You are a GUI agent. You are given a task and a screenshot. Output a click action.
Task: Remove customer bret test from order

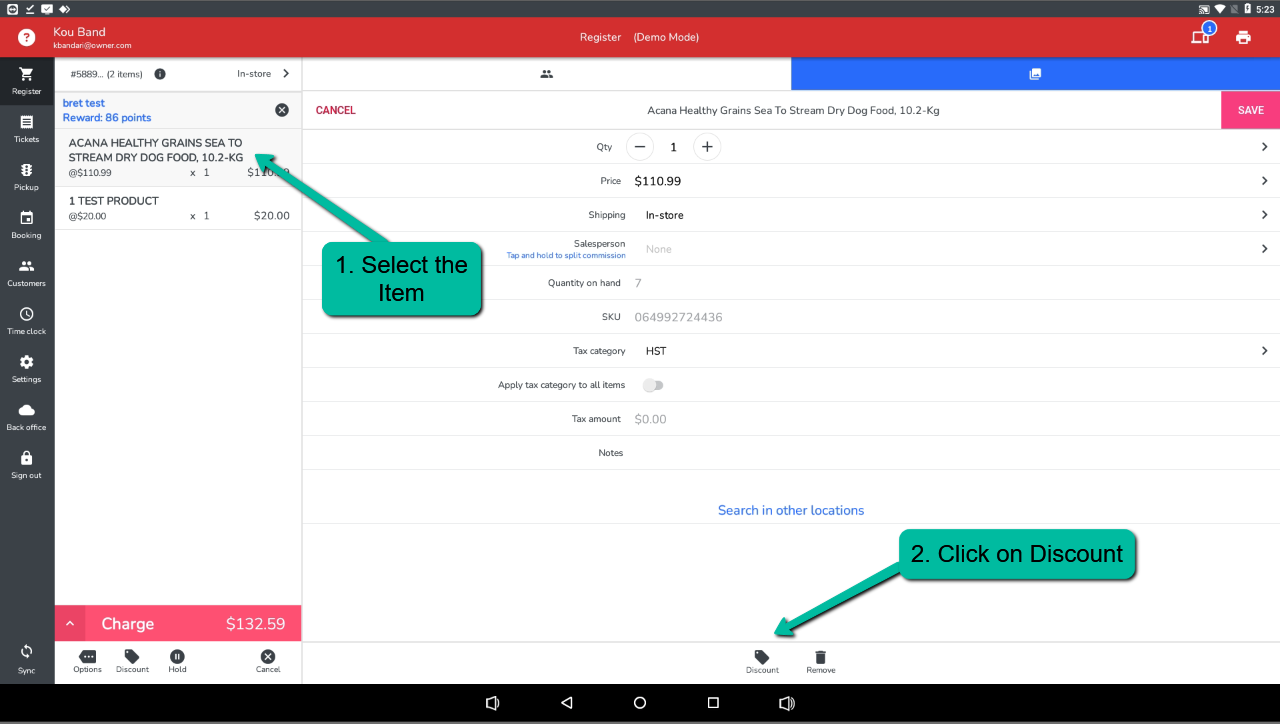click(282, 110)
